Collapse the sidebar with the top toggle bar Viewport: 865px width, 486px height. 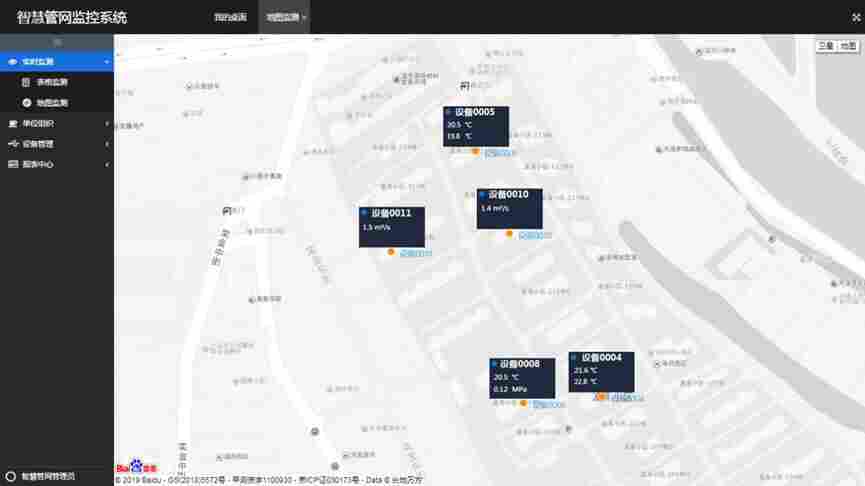click(x=57, y=42)
